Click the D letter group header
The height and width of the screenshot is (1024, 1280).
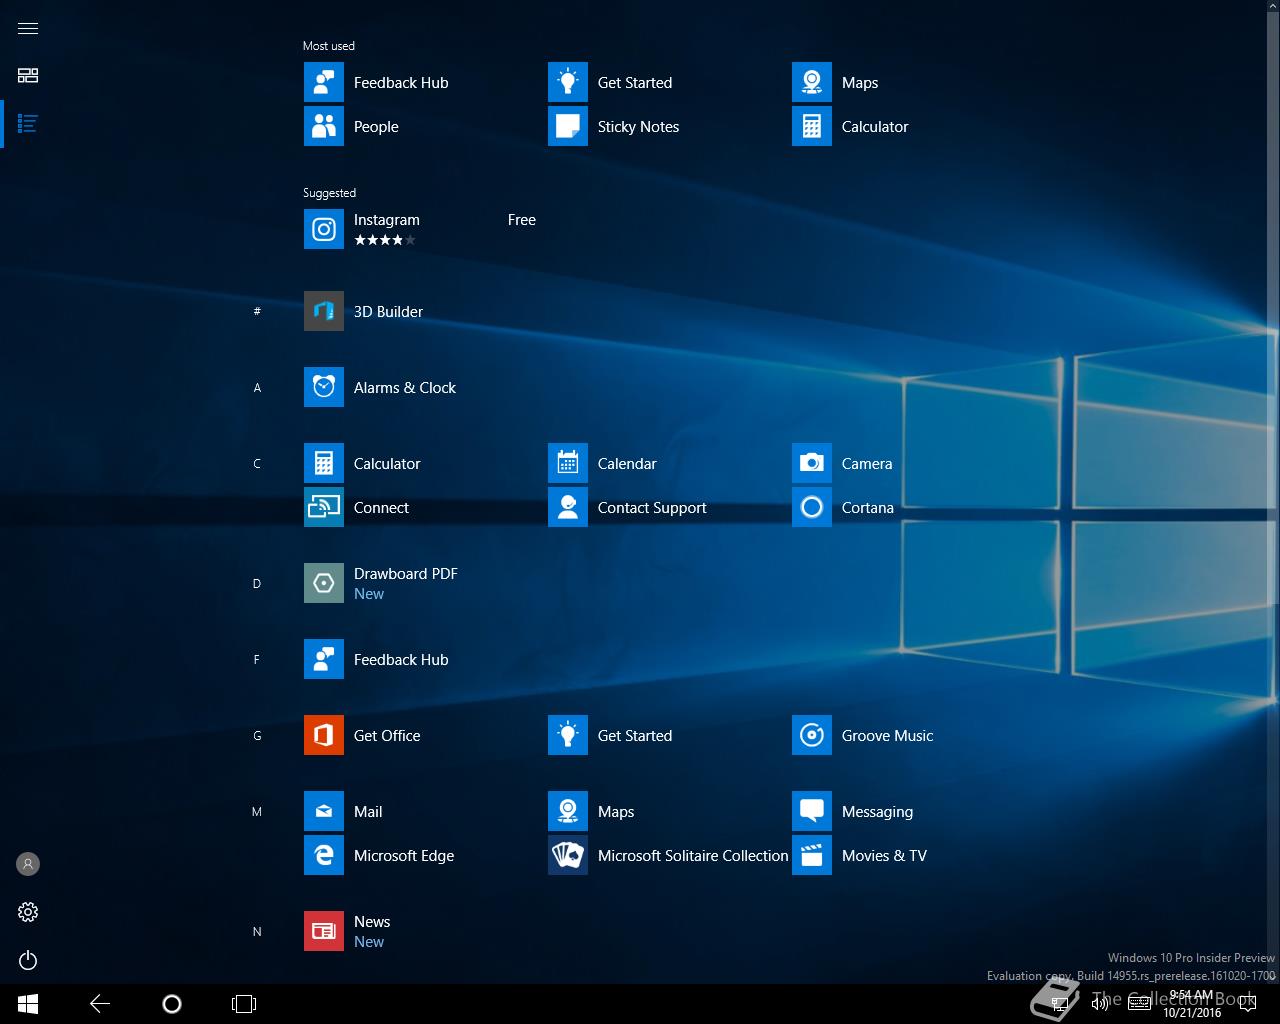pyautogui.click(x=257, y=583)
